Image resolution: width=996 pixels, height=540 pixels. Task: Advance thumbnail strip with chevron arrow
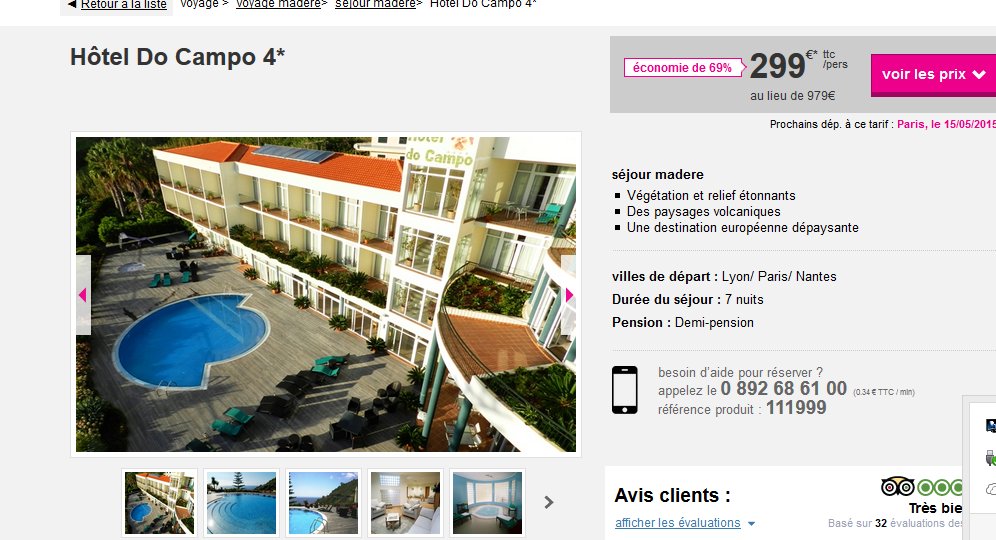[549, 503]
